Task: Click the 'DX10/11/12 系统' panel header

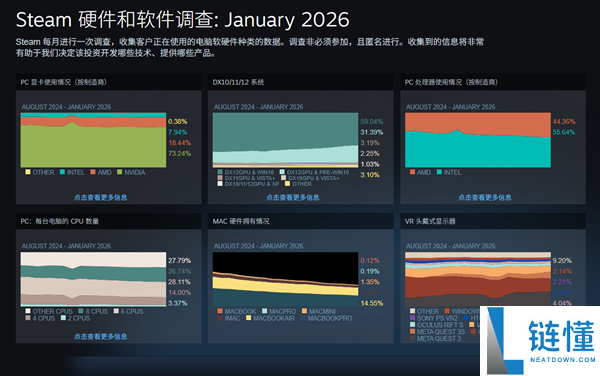Action: click(x=301, y=82)
